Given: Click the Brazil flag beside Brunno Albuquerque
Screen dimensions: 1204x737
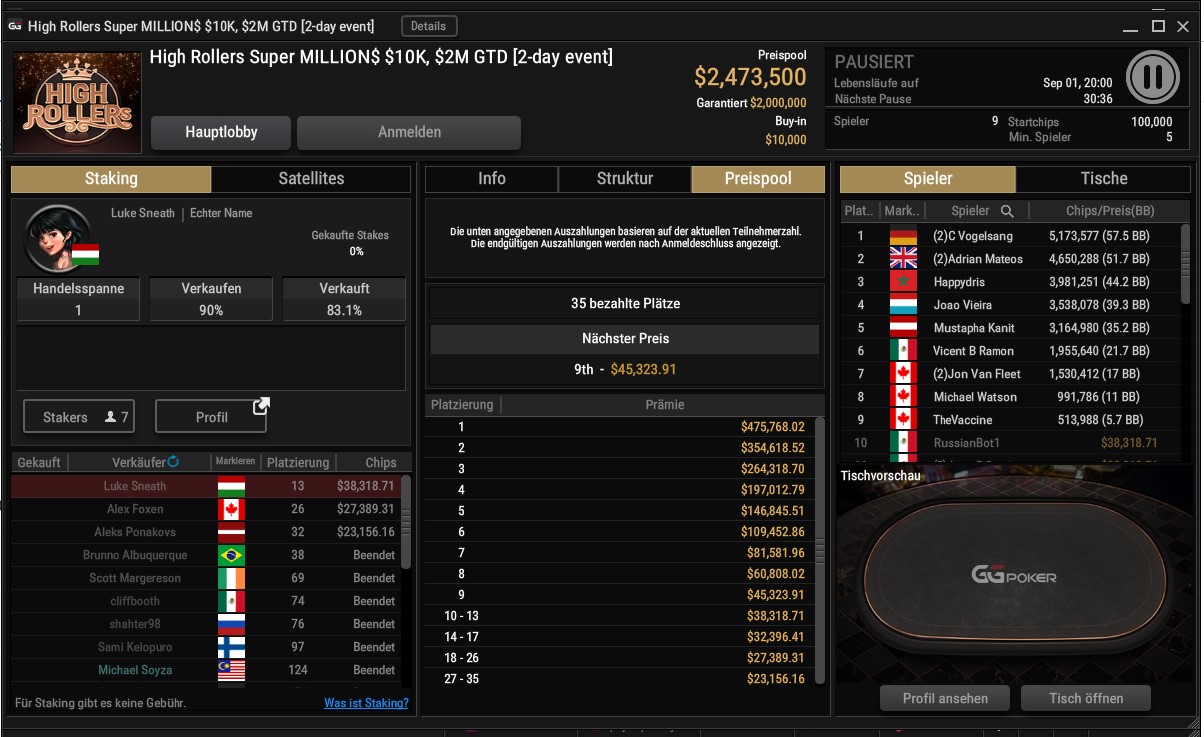Looking at the screenshot, I should (231, 555).
